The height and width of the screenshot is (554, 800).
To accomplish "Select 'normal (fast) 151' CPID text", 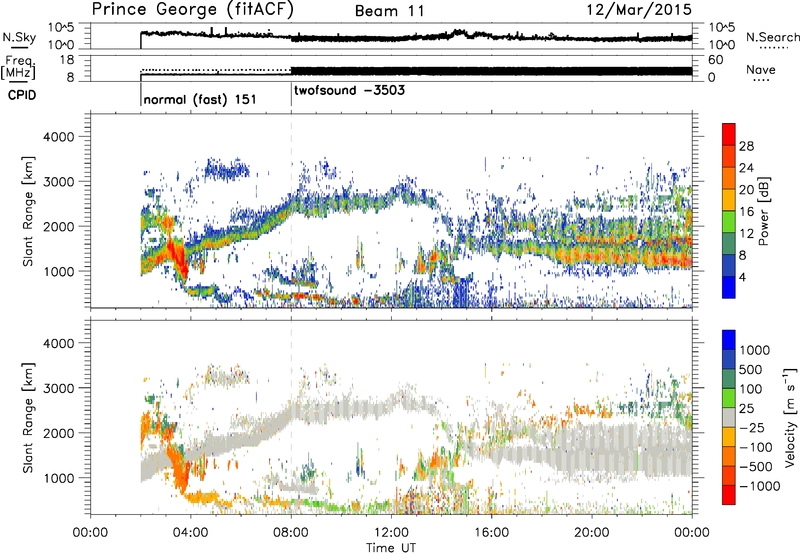I will point(200,99).
